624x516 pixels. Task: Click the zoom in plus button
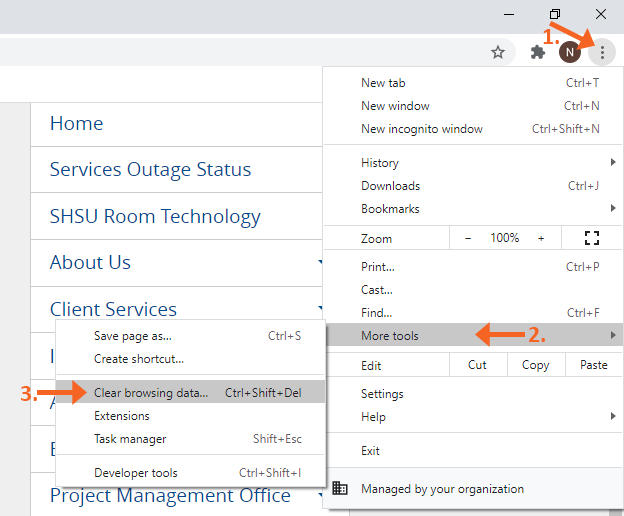(541, 238)
